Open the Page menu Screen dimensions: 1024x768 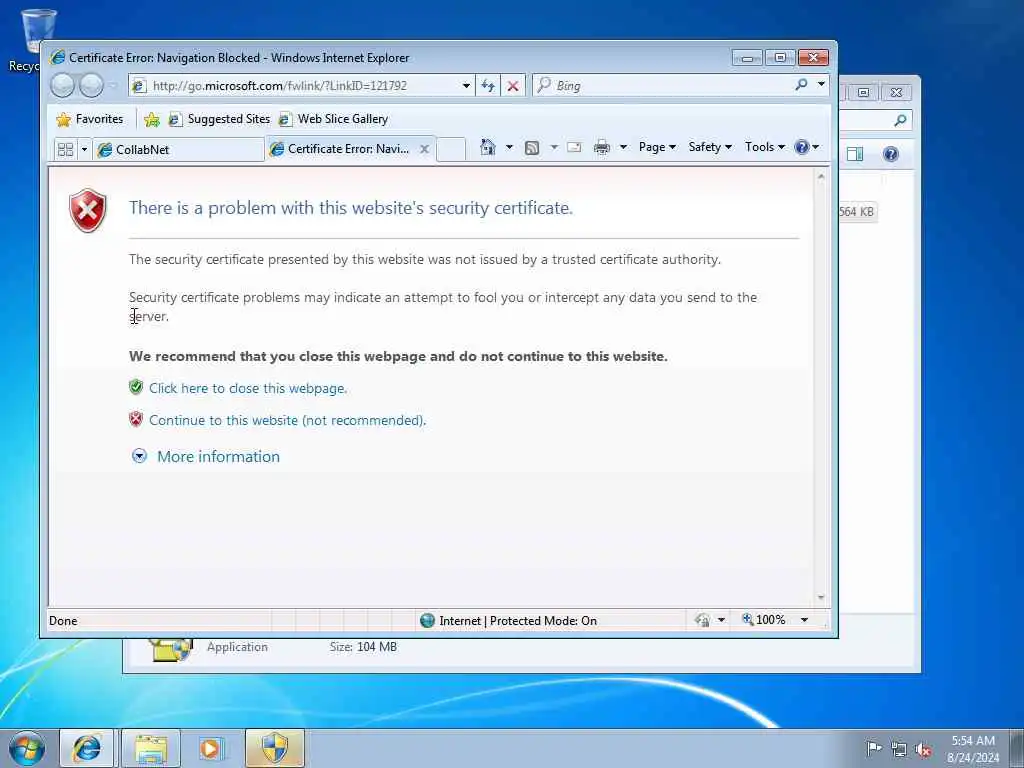(657, 147)
